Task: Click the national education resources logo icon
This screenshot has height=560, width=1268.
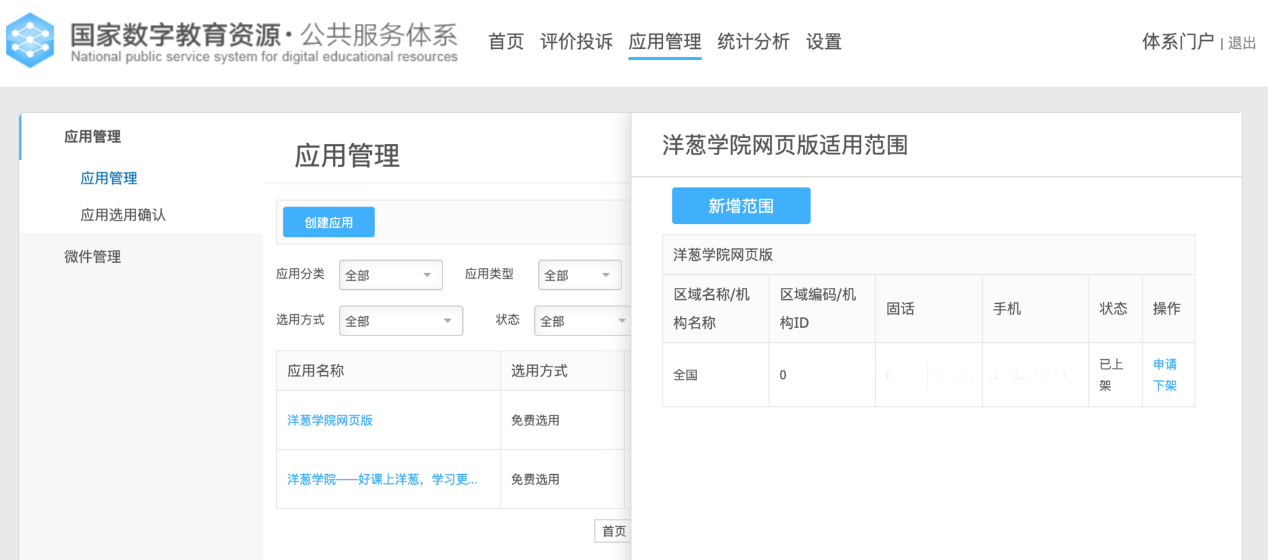Action: point(30,41)
